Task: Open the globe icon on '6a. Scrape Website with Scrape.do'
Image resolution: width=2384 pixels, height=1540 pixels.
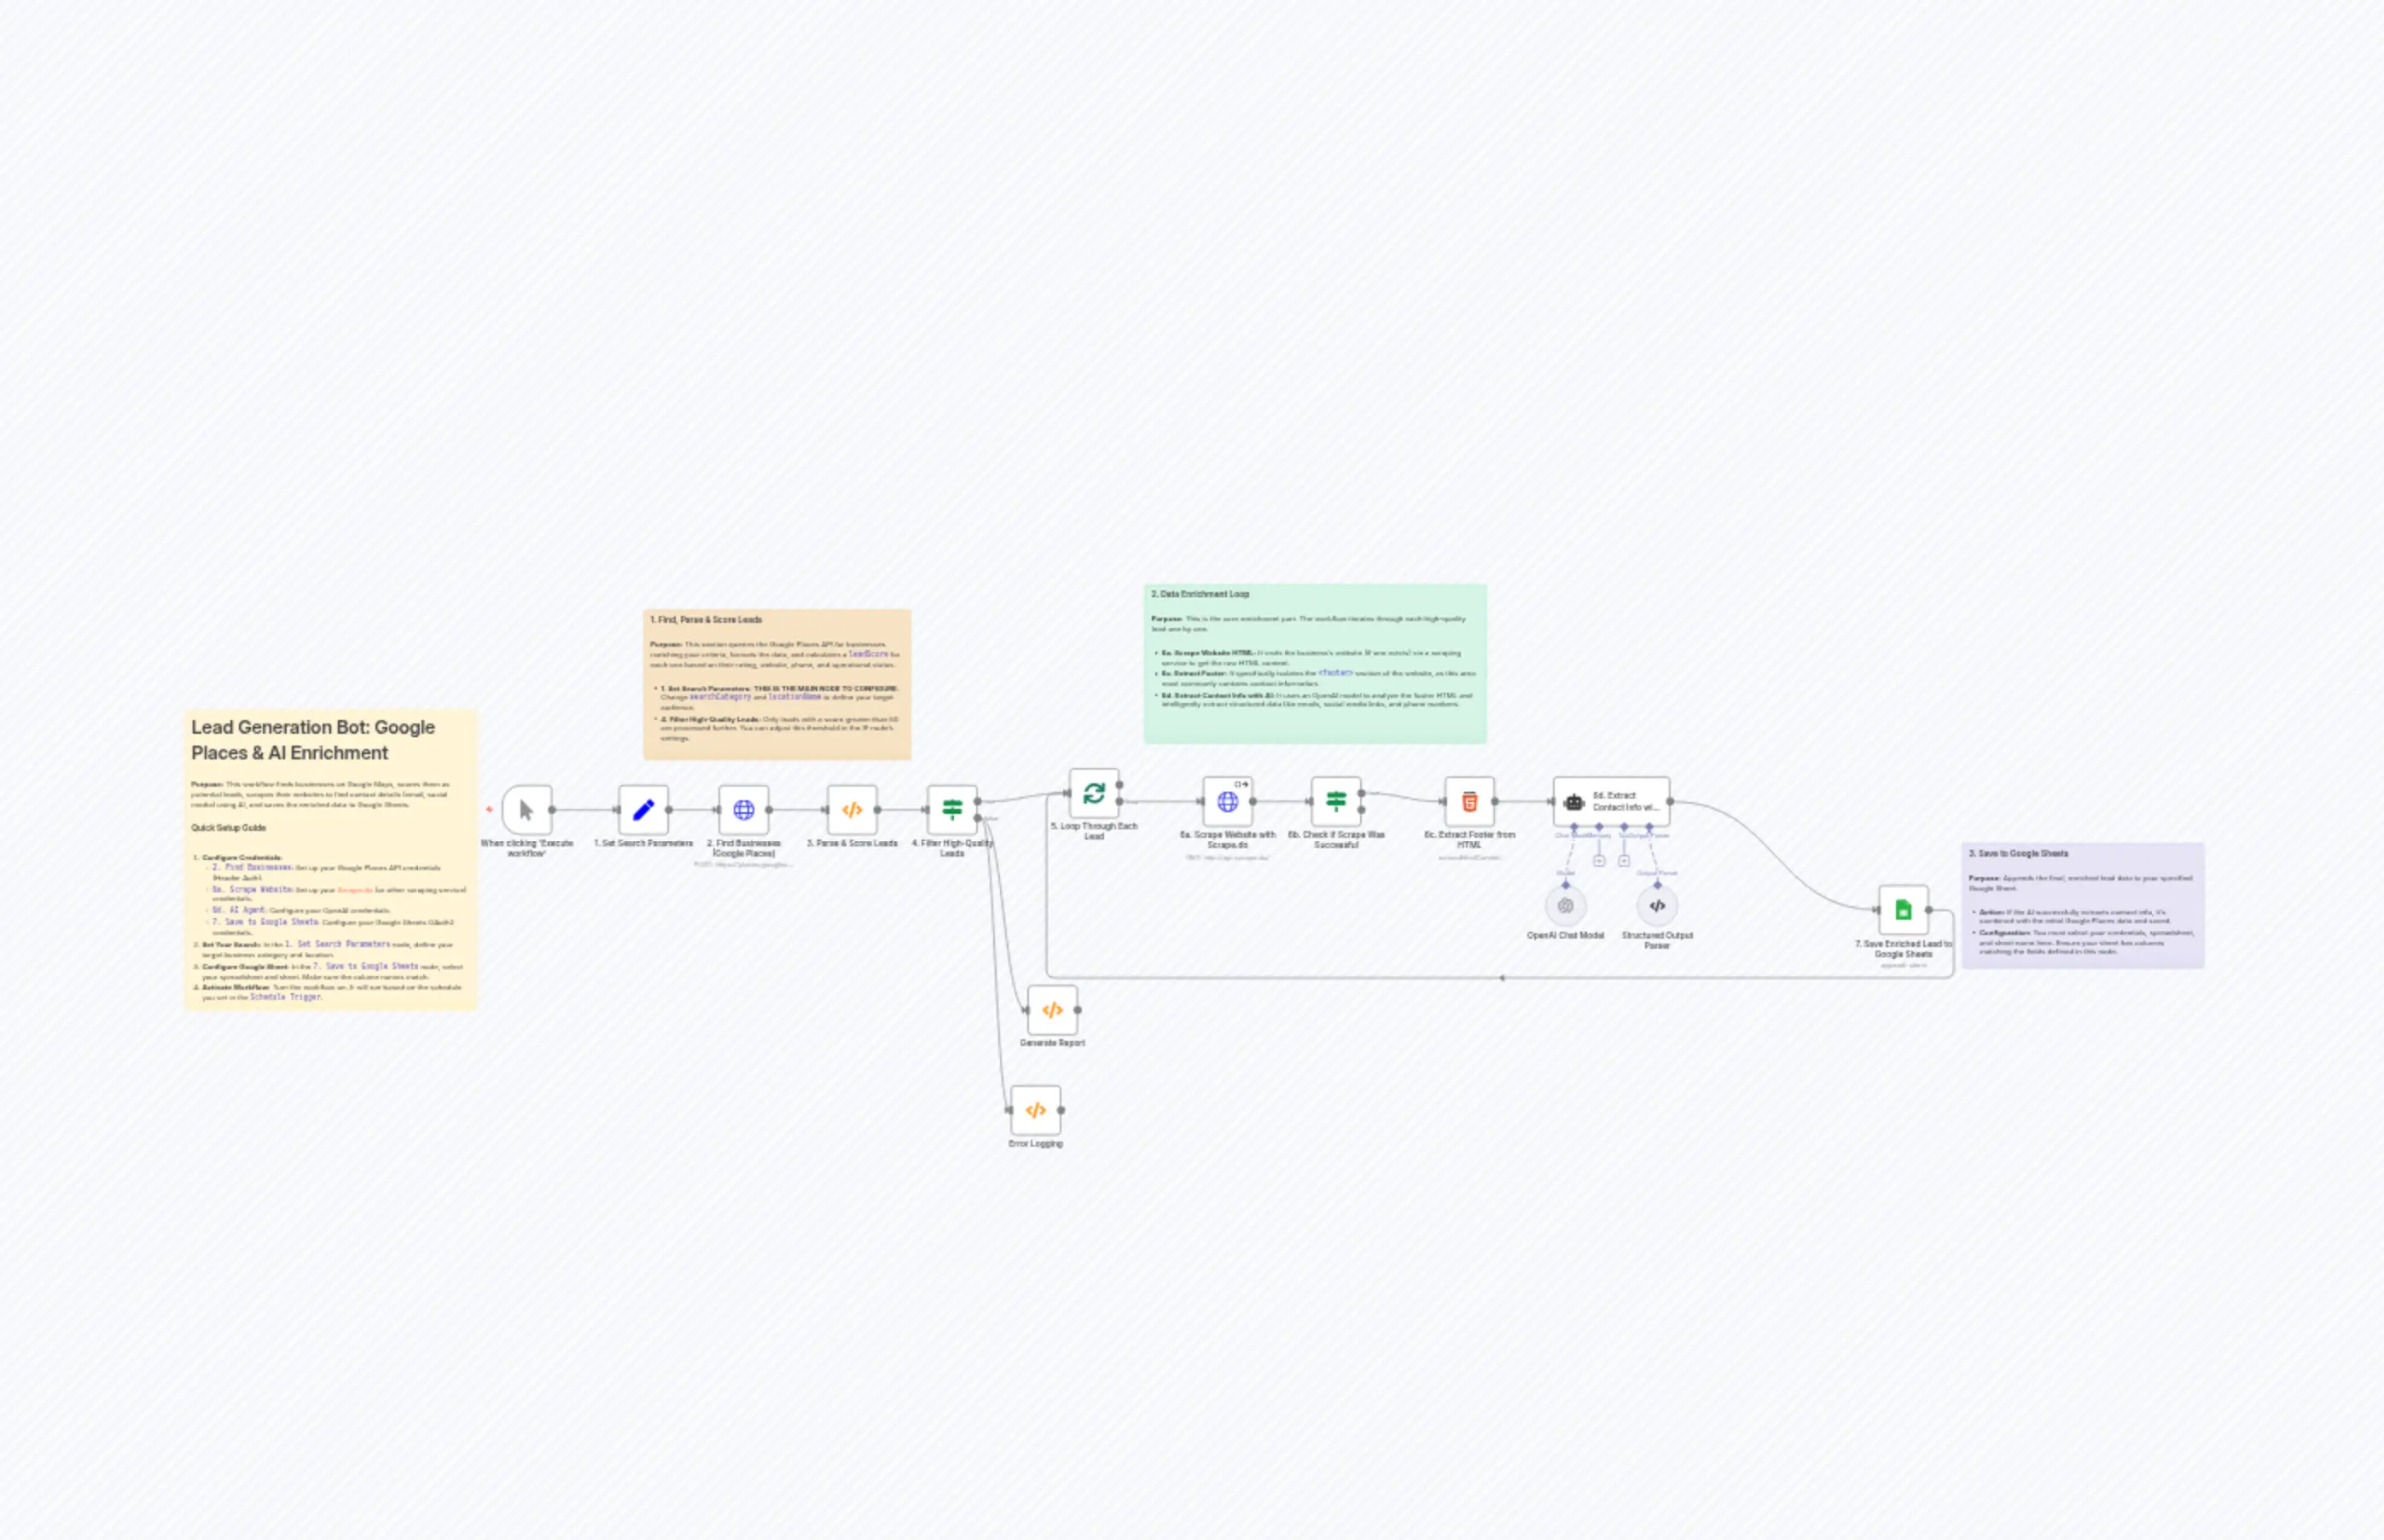Action: pyautogui.click(x=1228, y=800)
